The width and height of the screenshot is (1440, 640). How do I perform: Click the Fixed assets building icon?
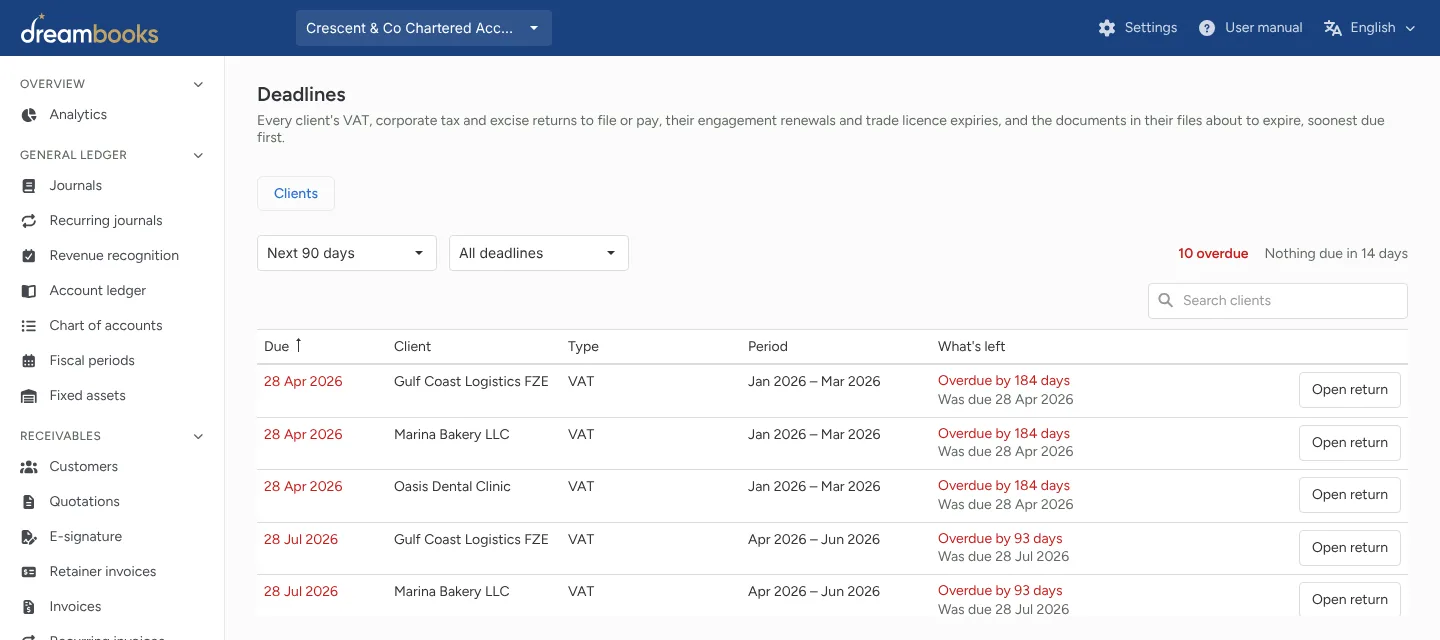click(x=29, y=396)
